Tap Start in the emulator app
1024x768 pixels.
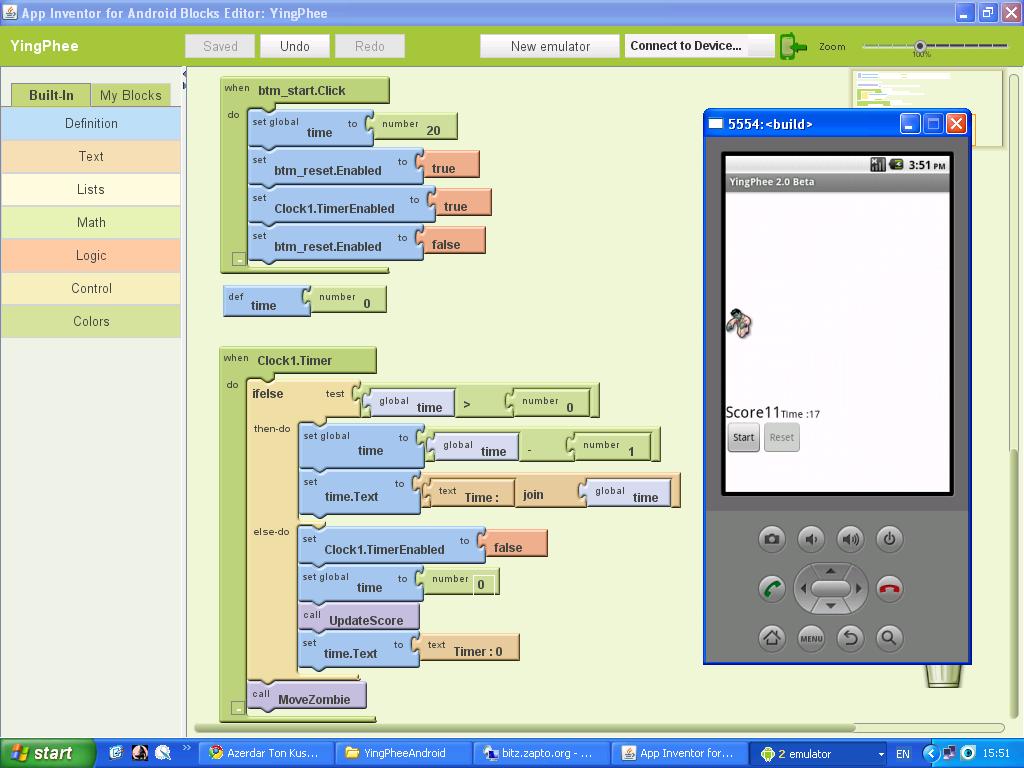point(743,438)
